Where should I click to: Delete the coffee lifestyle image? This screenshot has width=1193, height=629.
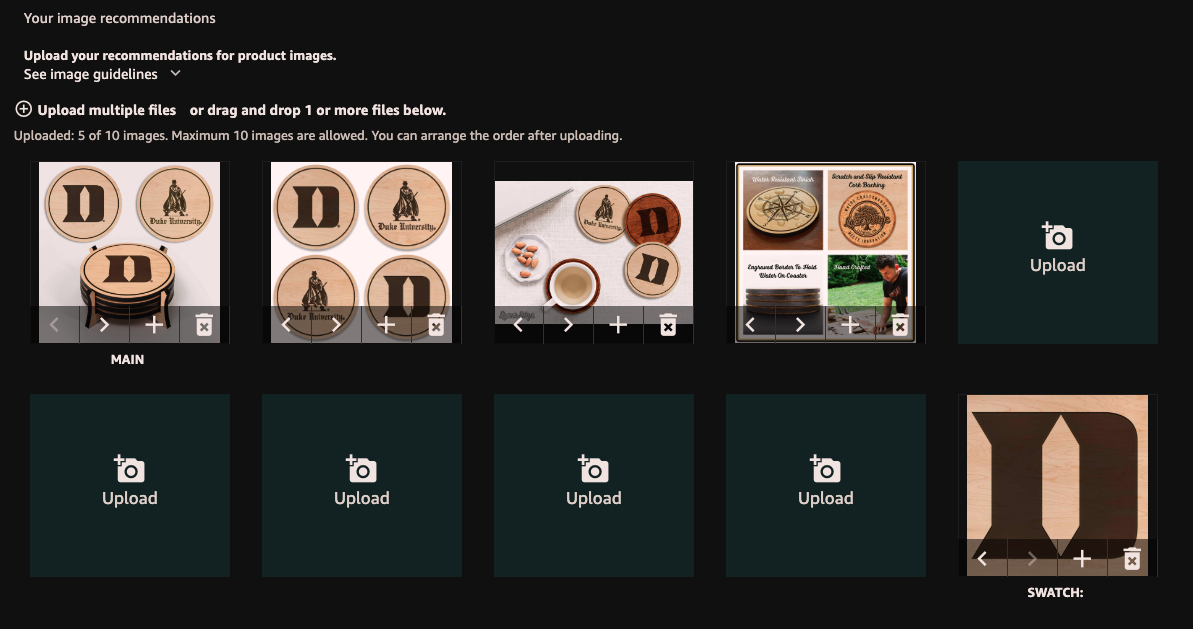[668, 326]
